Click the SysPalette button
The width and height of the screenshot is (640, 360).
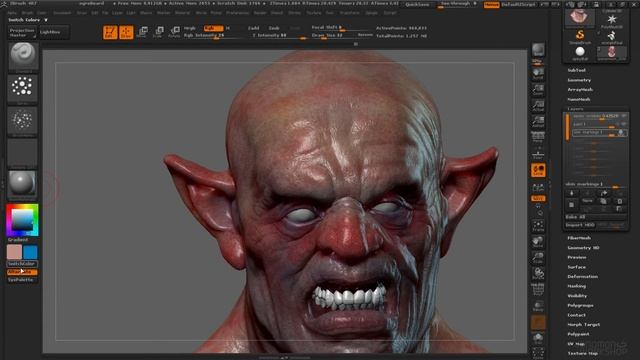point(22,280)
